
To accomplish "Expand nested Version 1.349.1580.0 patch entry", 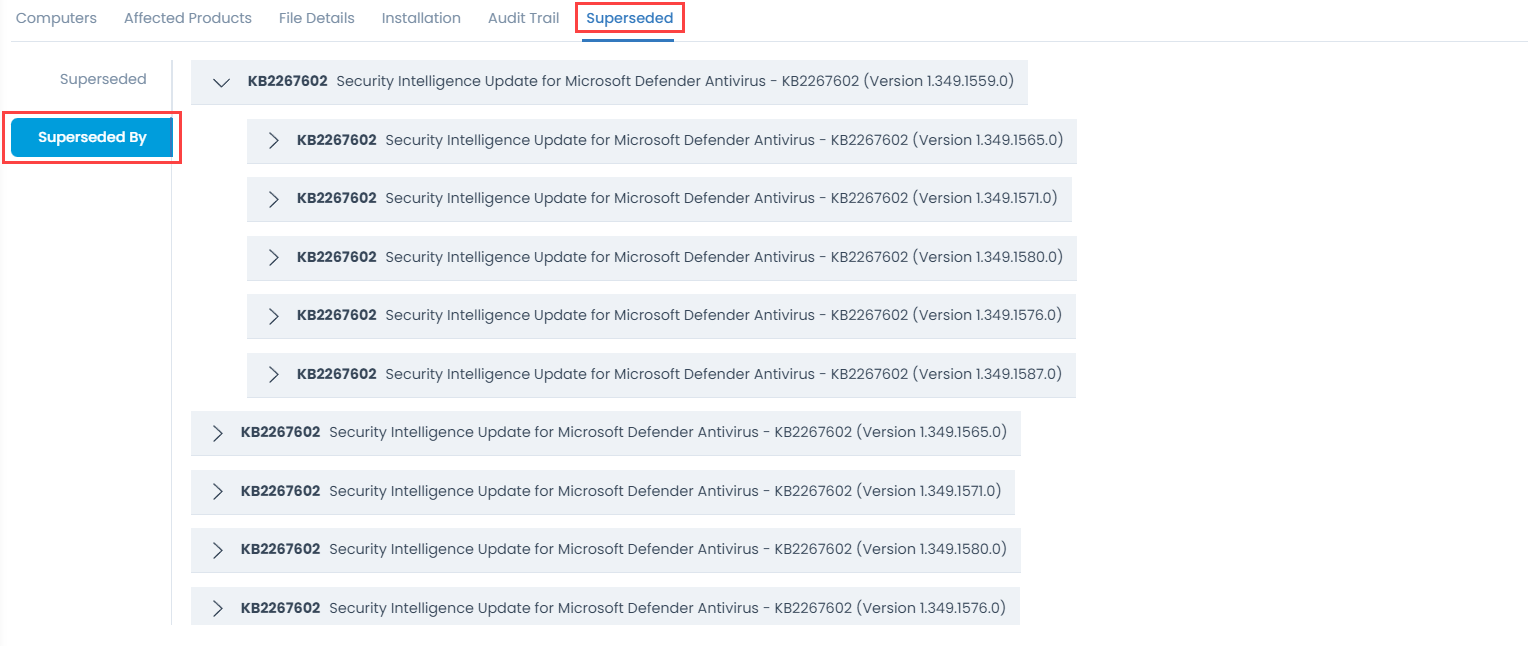I will pos(273,258).
